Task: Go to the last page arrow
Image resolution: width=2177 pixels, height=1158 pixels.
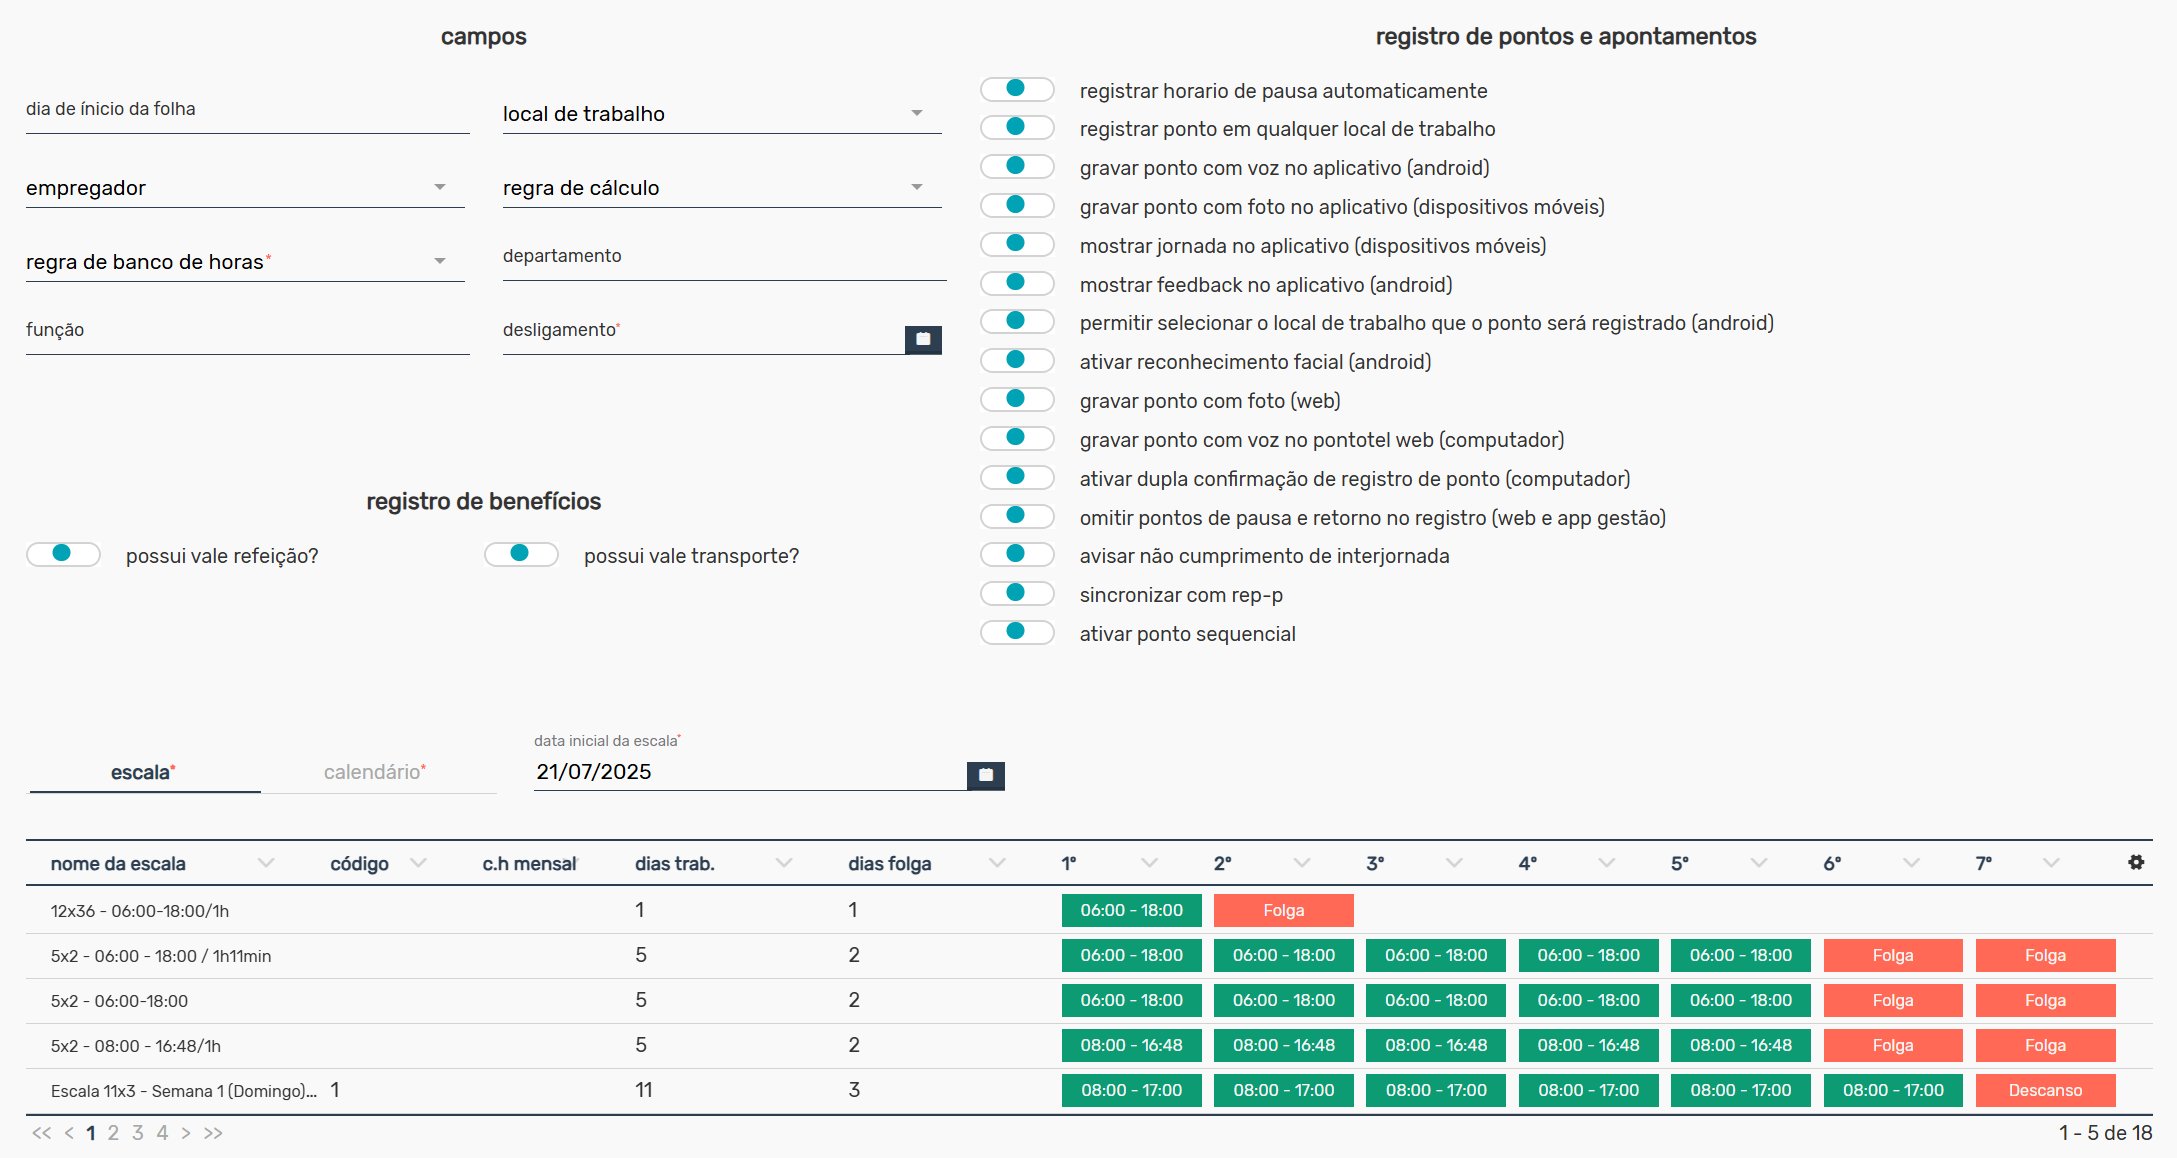Action: pyautogui.click(x=213, y=1133)
